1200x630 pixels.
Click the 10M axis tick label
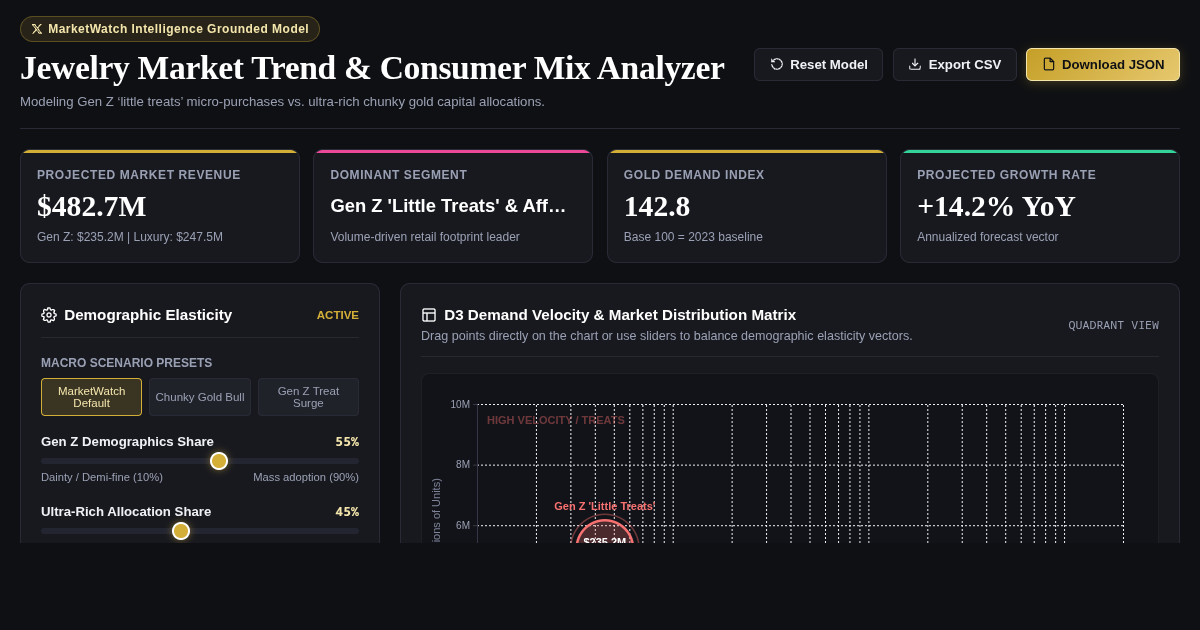coord(460,404)
